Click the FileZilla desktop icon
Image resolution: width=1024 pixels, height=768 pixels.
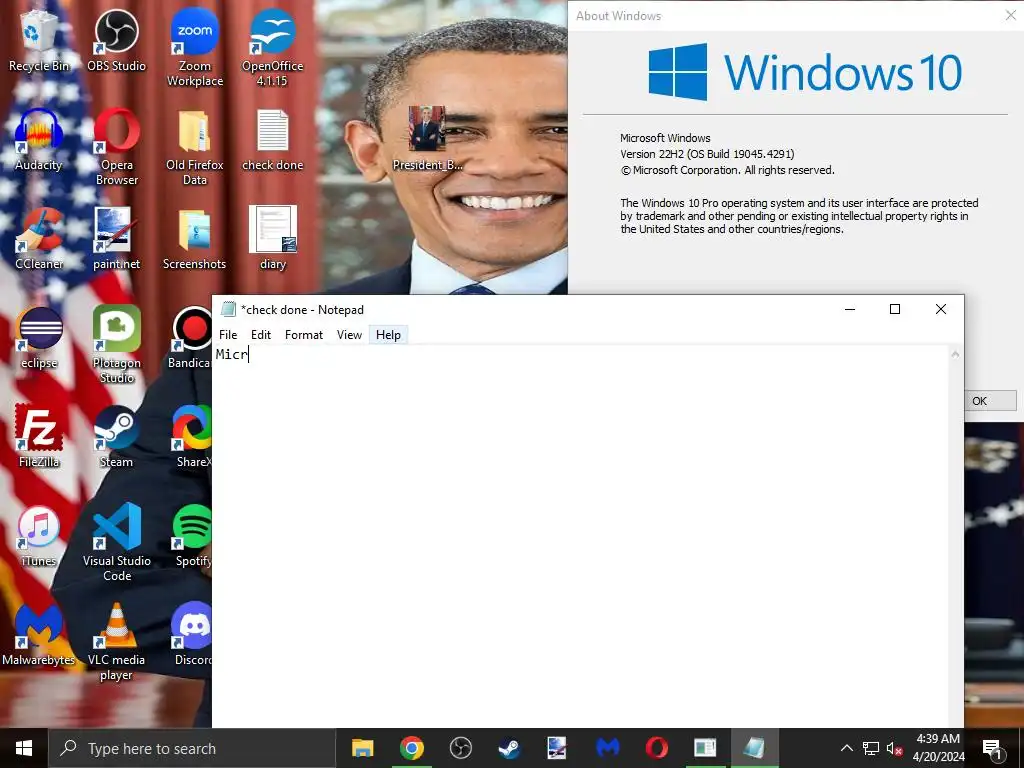pyautogui.click(x=39, y=437)
